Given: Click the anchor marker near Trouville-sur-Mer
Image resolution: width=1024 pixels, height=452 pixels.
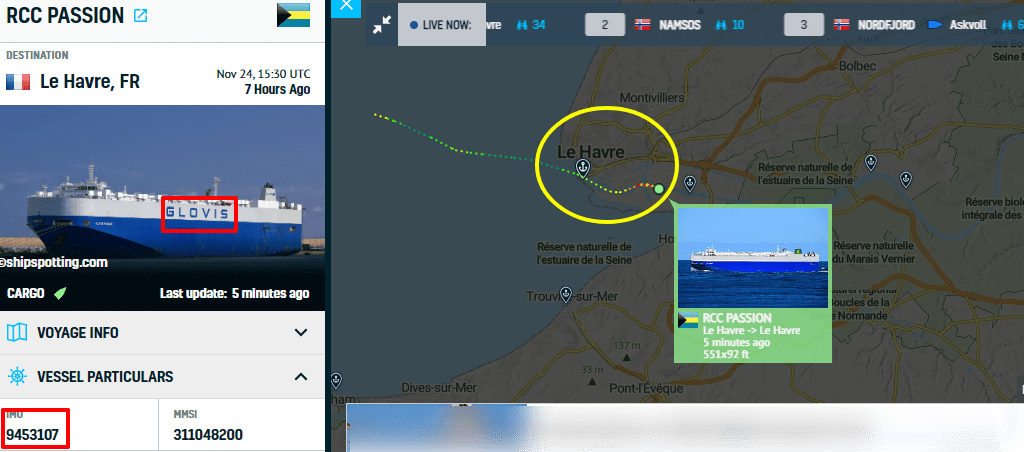Looking at the screenshot, I should tap(566, 293).
